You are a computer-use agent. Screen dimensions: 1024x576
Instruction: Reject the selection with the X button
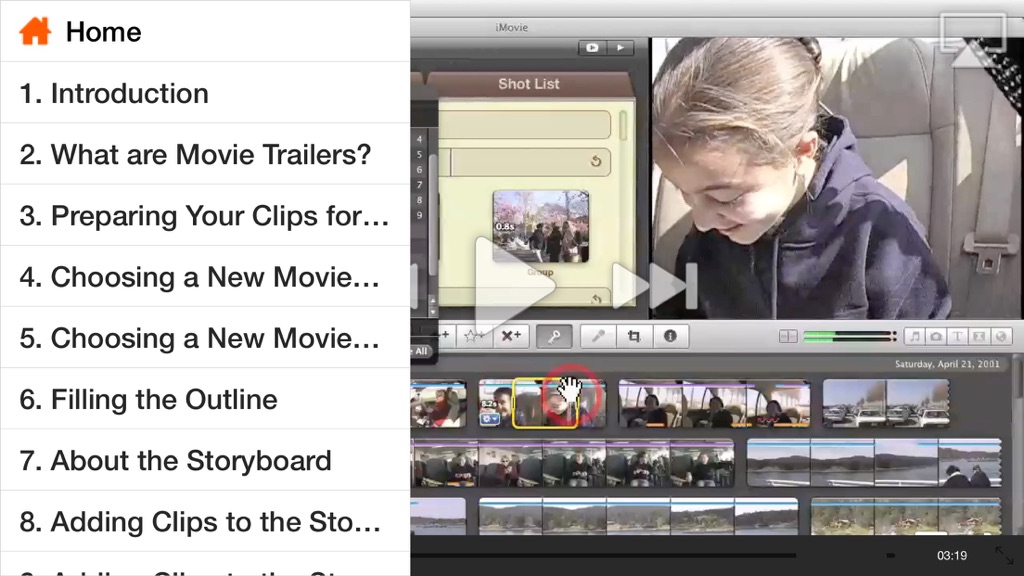(511, 336)
